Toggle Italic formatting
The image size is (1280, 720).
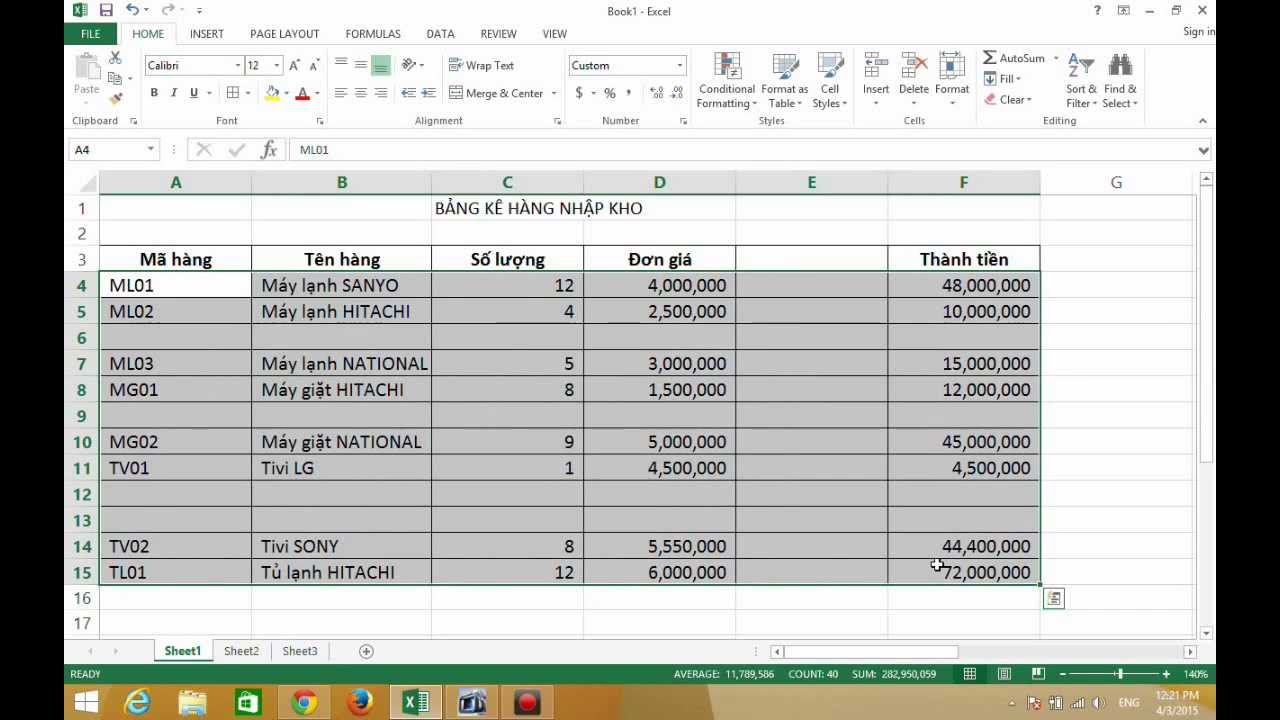click(x=174, y=93)
